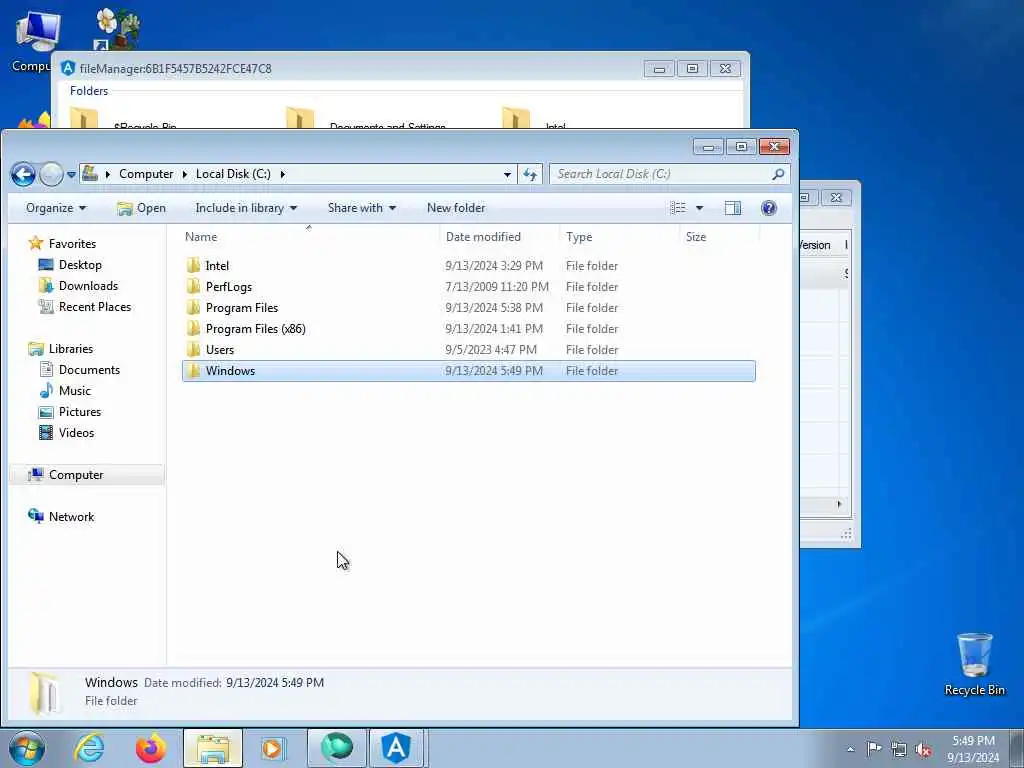1024x768 pixels.
Task: Click the blue A app taskbar button
Action: click(x=396, y=748)
